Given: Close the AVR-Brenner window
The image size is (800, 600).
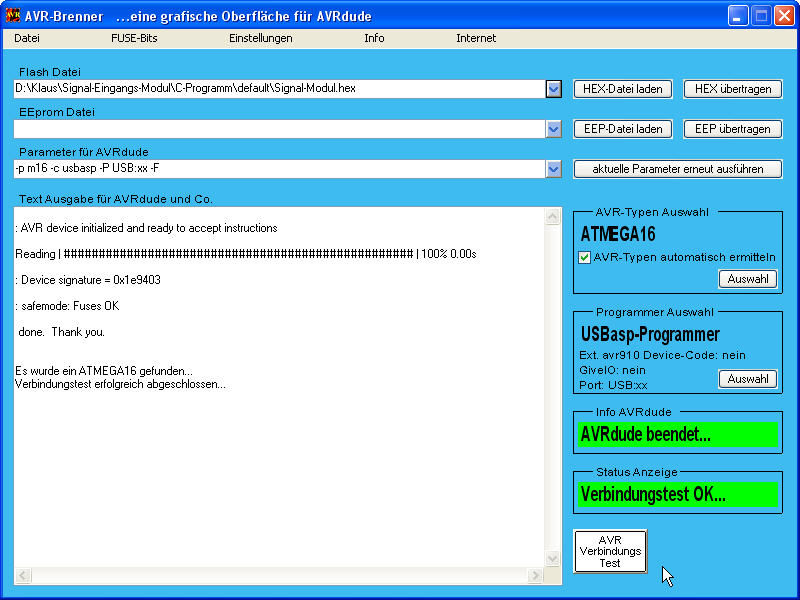Looking at the screenshot, I should 784,16.
